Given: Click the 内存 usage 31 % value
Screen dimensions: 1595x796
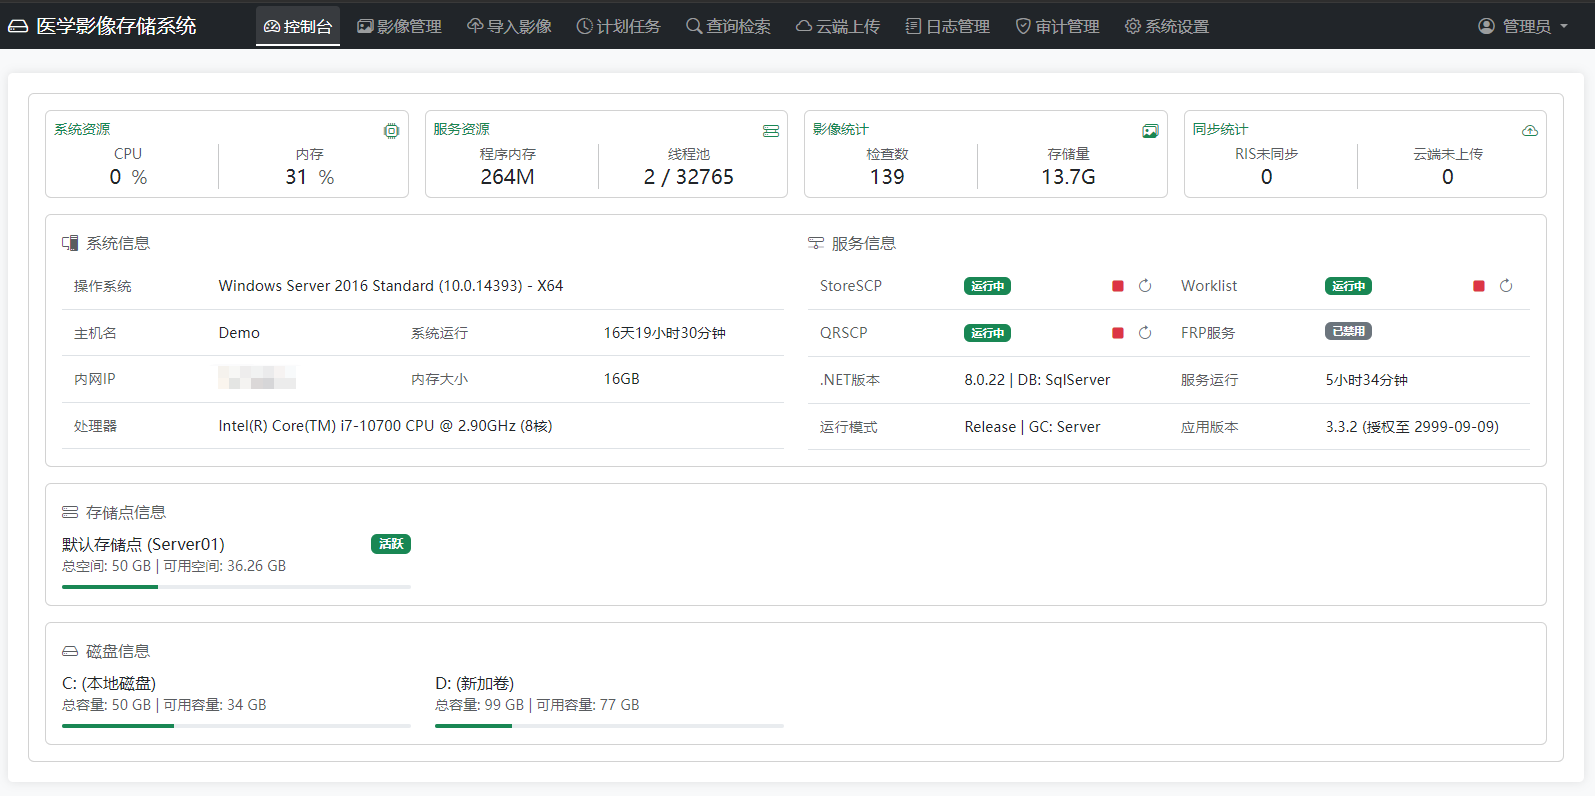Looking at the screenshot, I should pyautogui.click(x=310, y=177).
